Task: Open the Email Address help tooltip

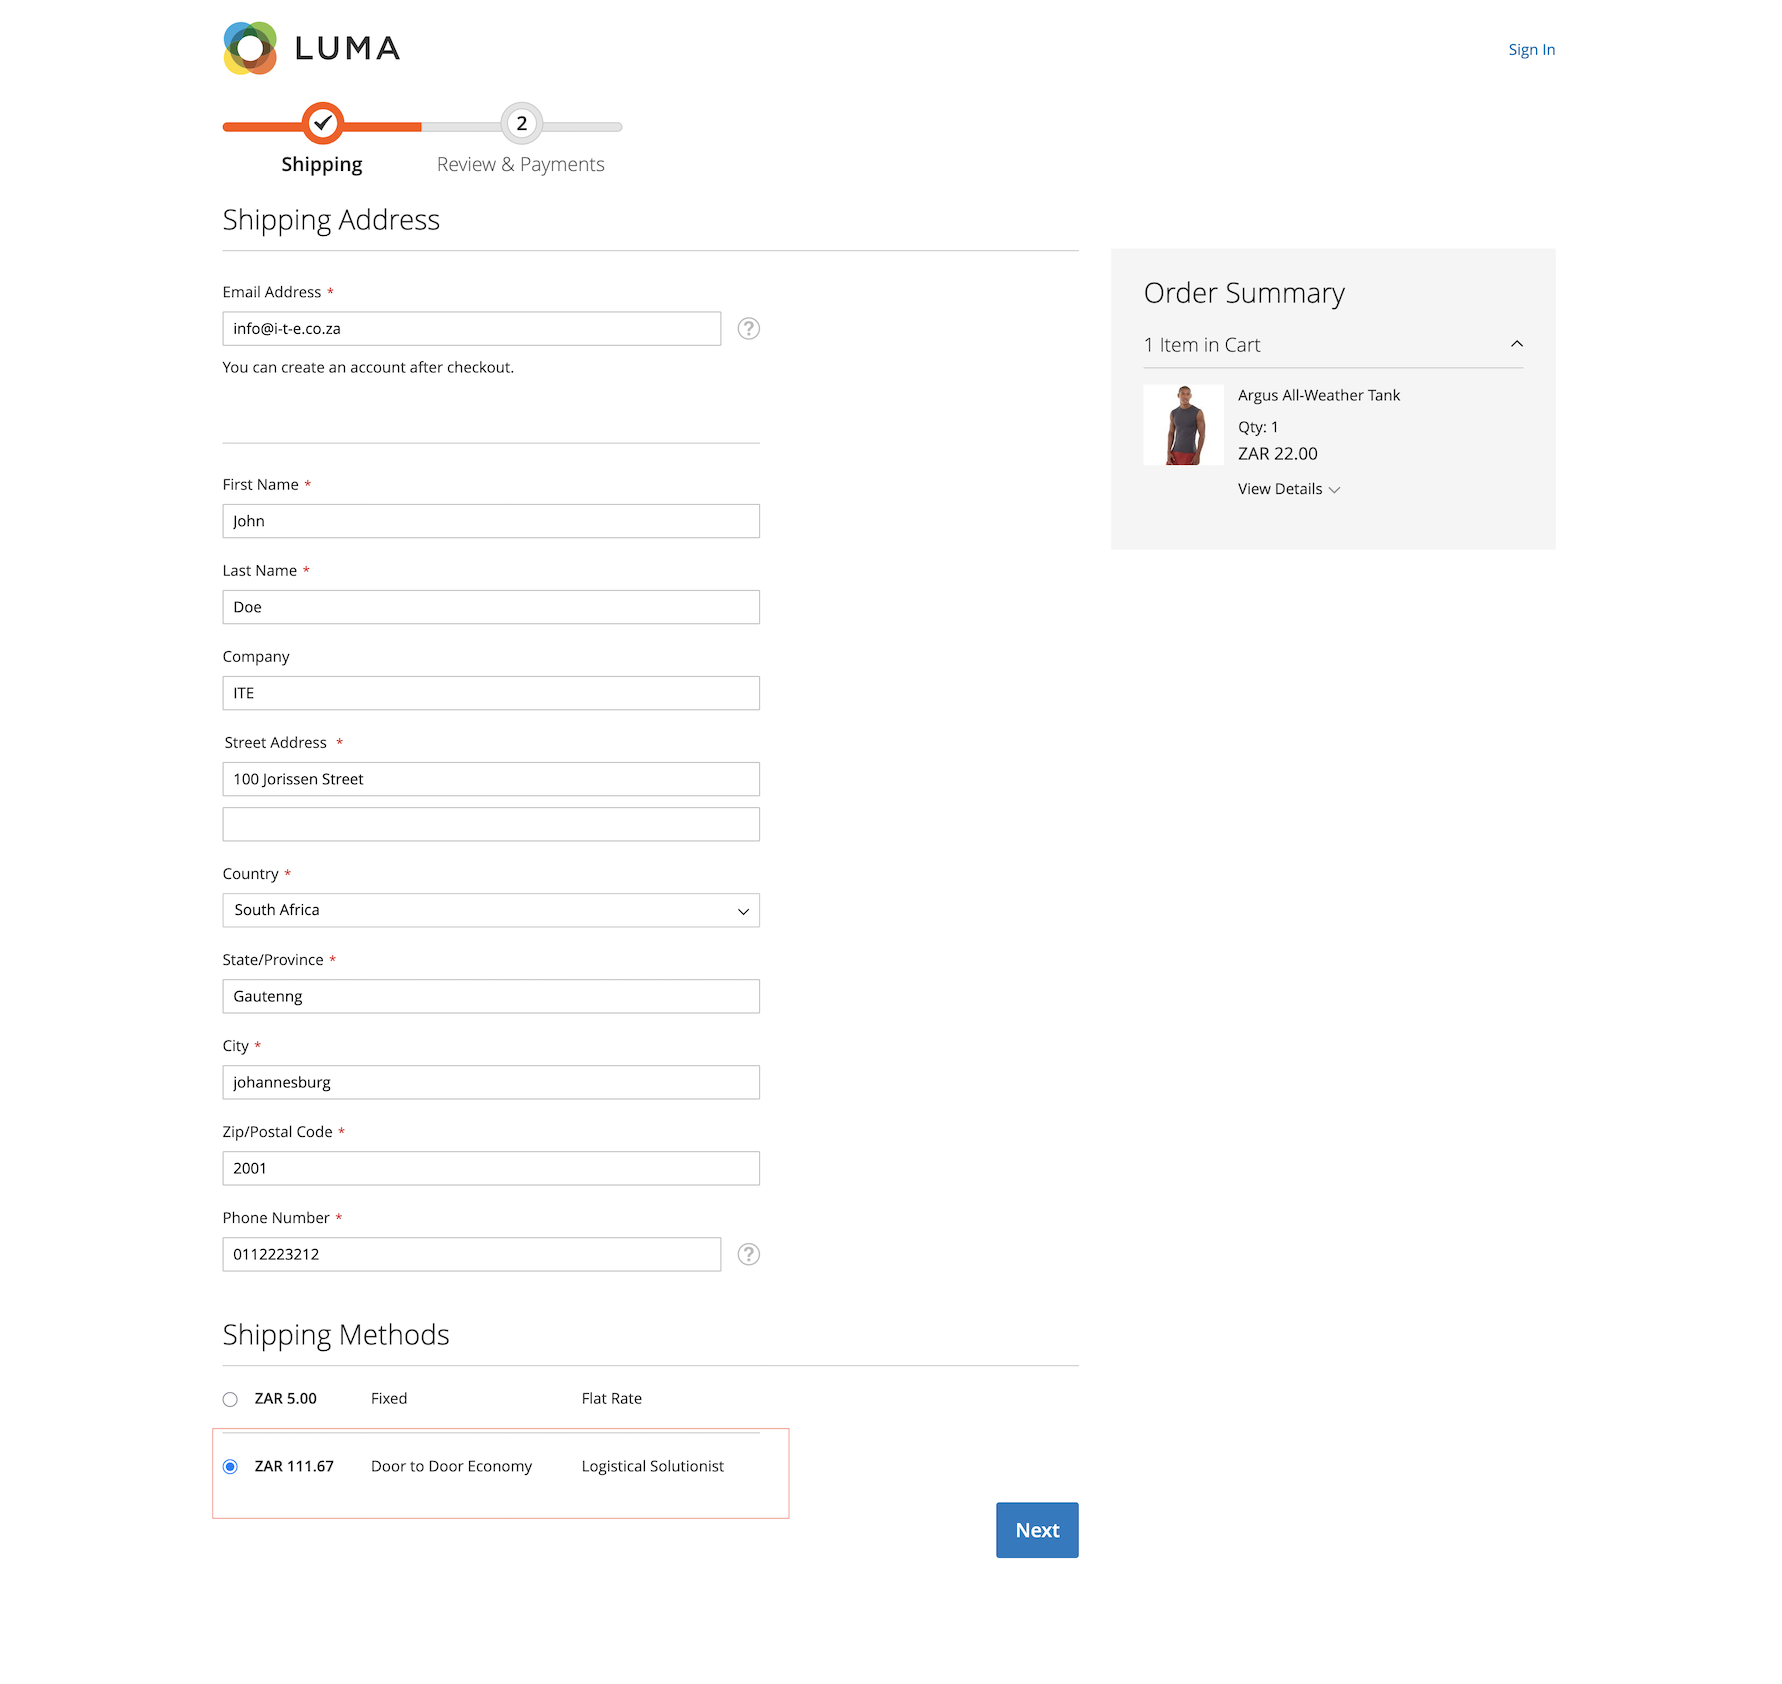Action: click(x=748, y=328)
